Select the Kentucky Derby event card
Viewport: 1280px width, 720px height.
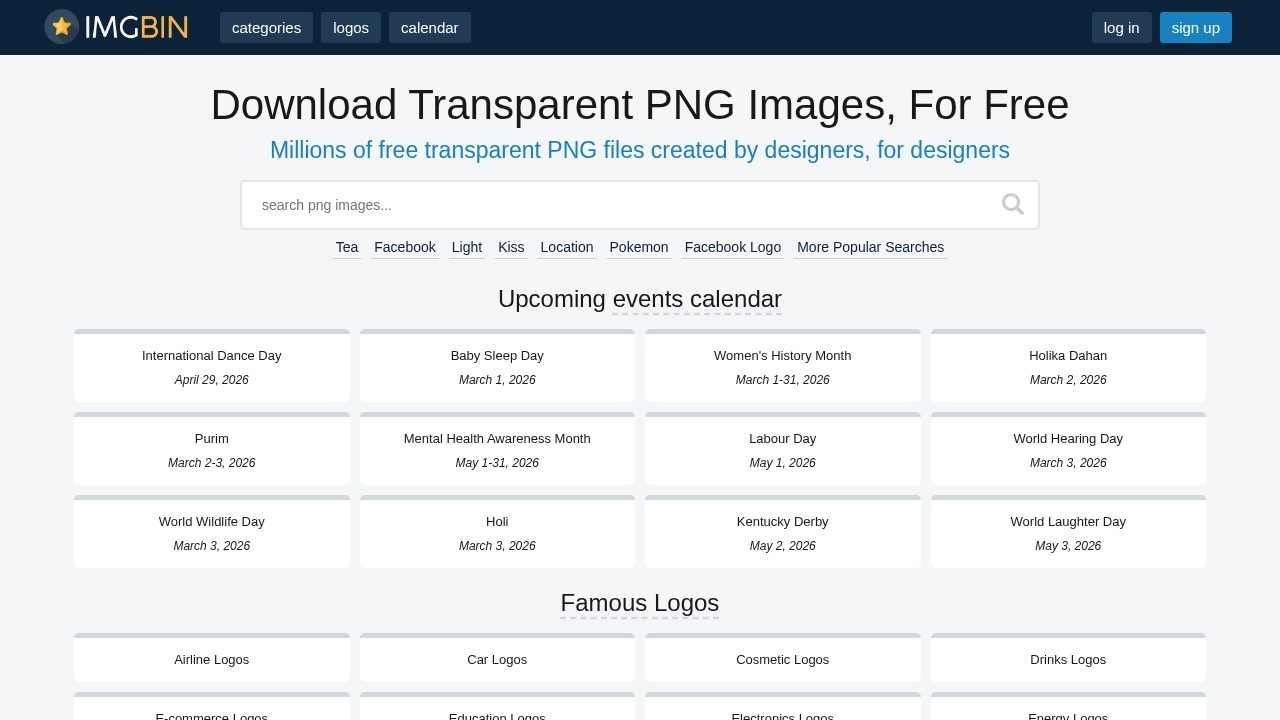(782, 532)
